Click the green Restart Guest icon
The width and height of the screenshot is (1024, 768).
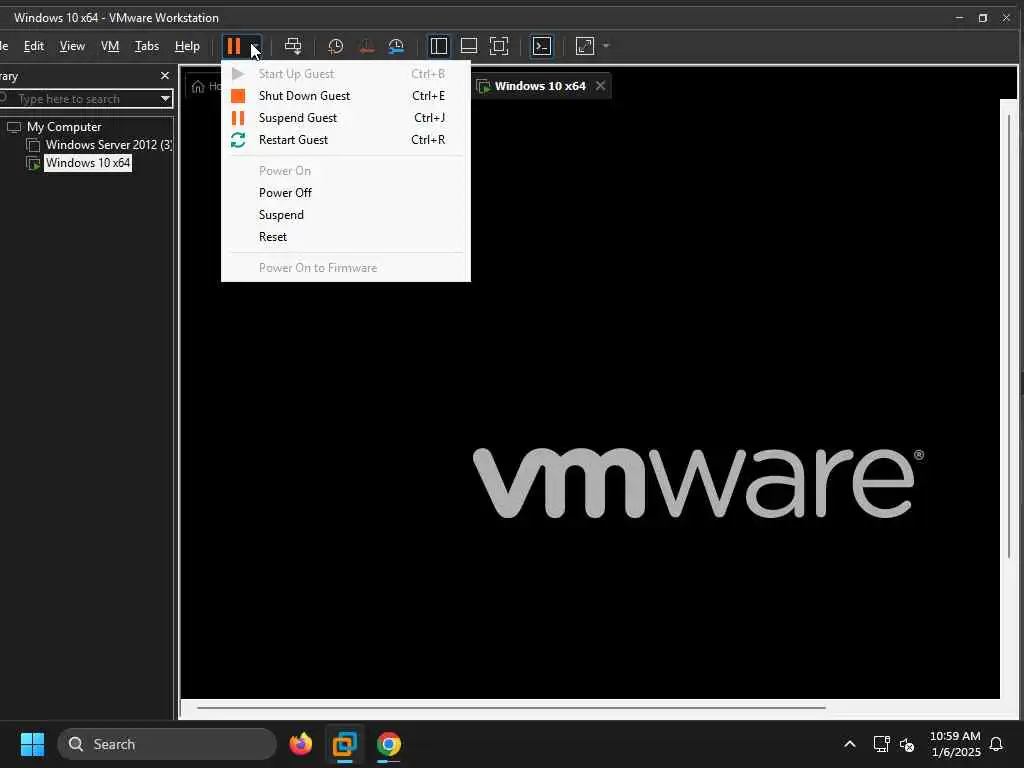click(238, 140)
